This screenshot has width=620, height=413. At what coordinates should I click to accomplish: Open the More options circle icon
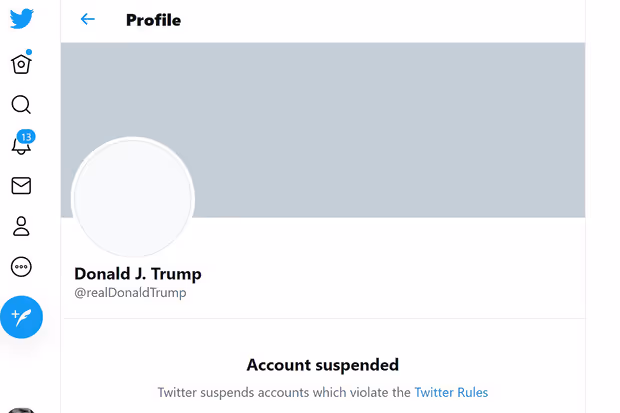pos(21,267)
